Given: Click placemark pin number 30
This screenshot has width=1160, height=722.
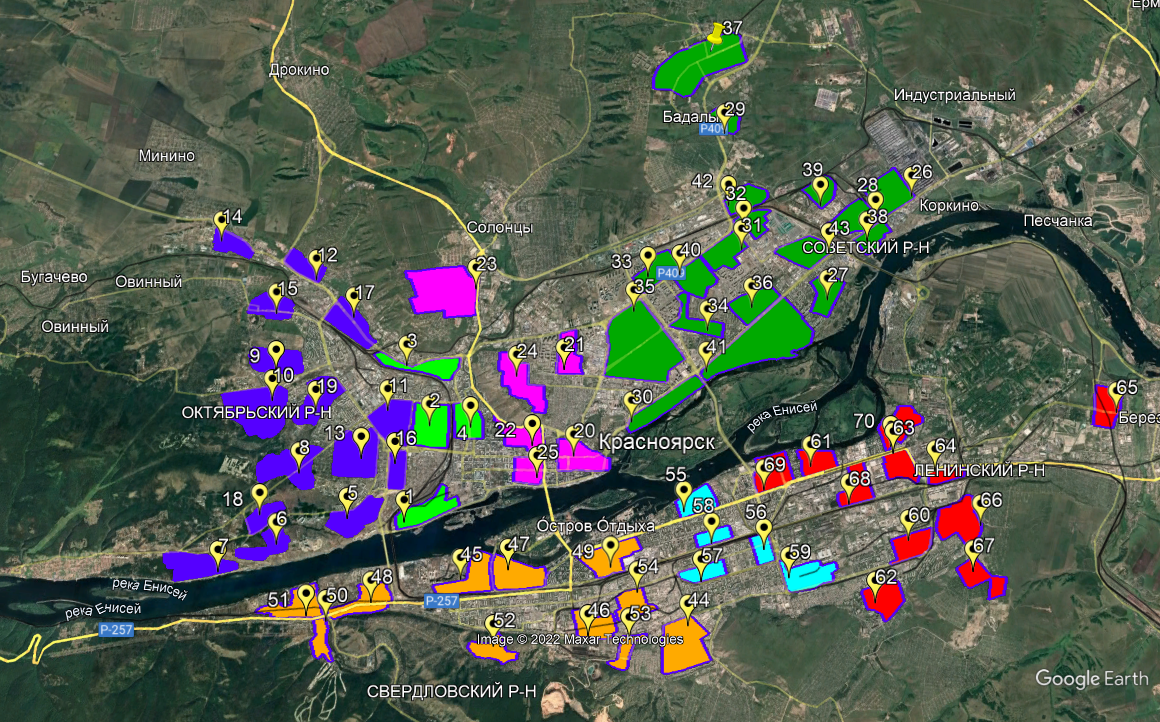Looking at the screenshot, I should point(631,402).
